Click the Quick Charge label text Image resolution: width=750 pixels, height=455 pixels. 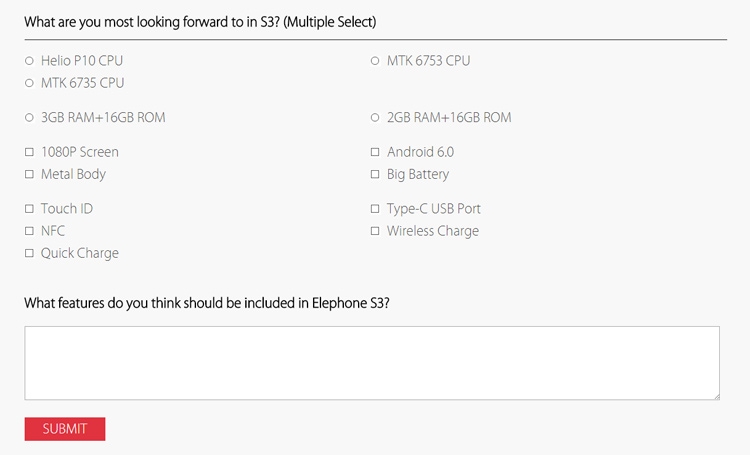coord(80,253)
